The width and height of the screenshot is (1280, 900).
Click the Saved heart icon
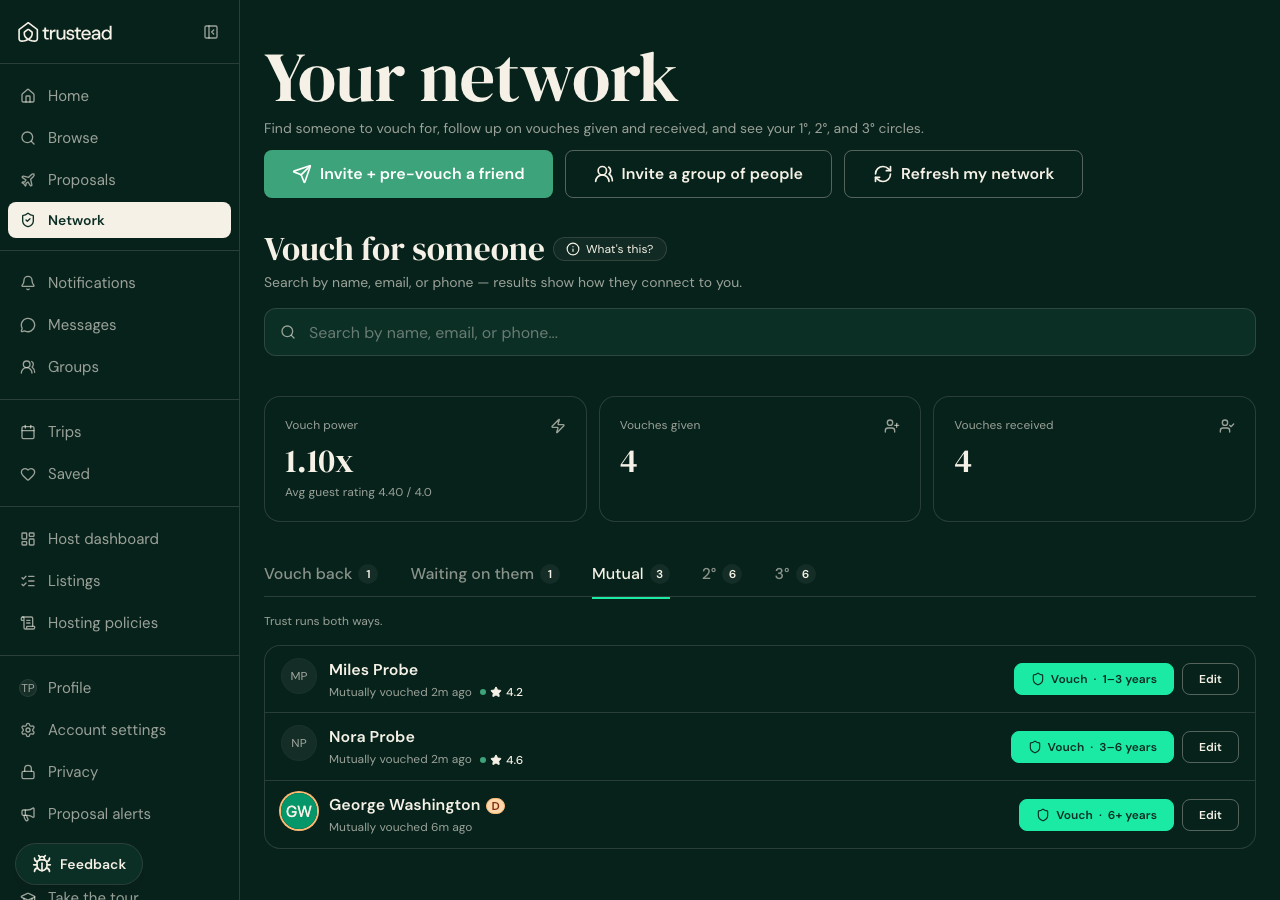[28, 474]
